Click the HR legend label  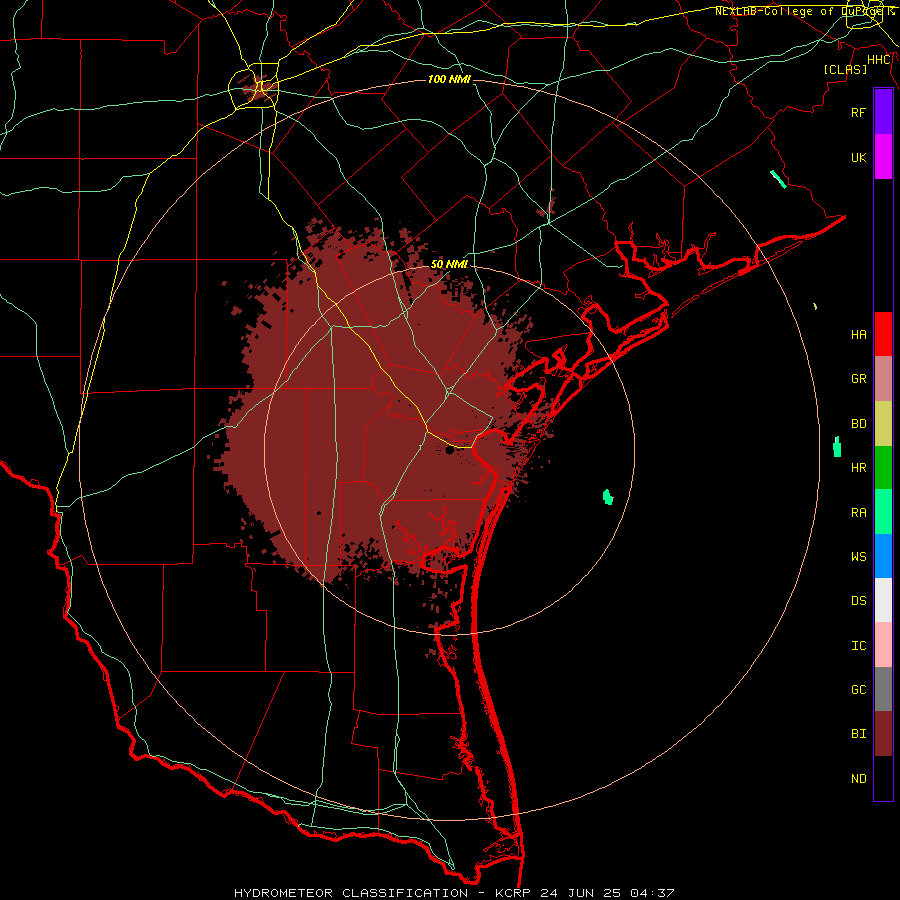pos(858,468)
